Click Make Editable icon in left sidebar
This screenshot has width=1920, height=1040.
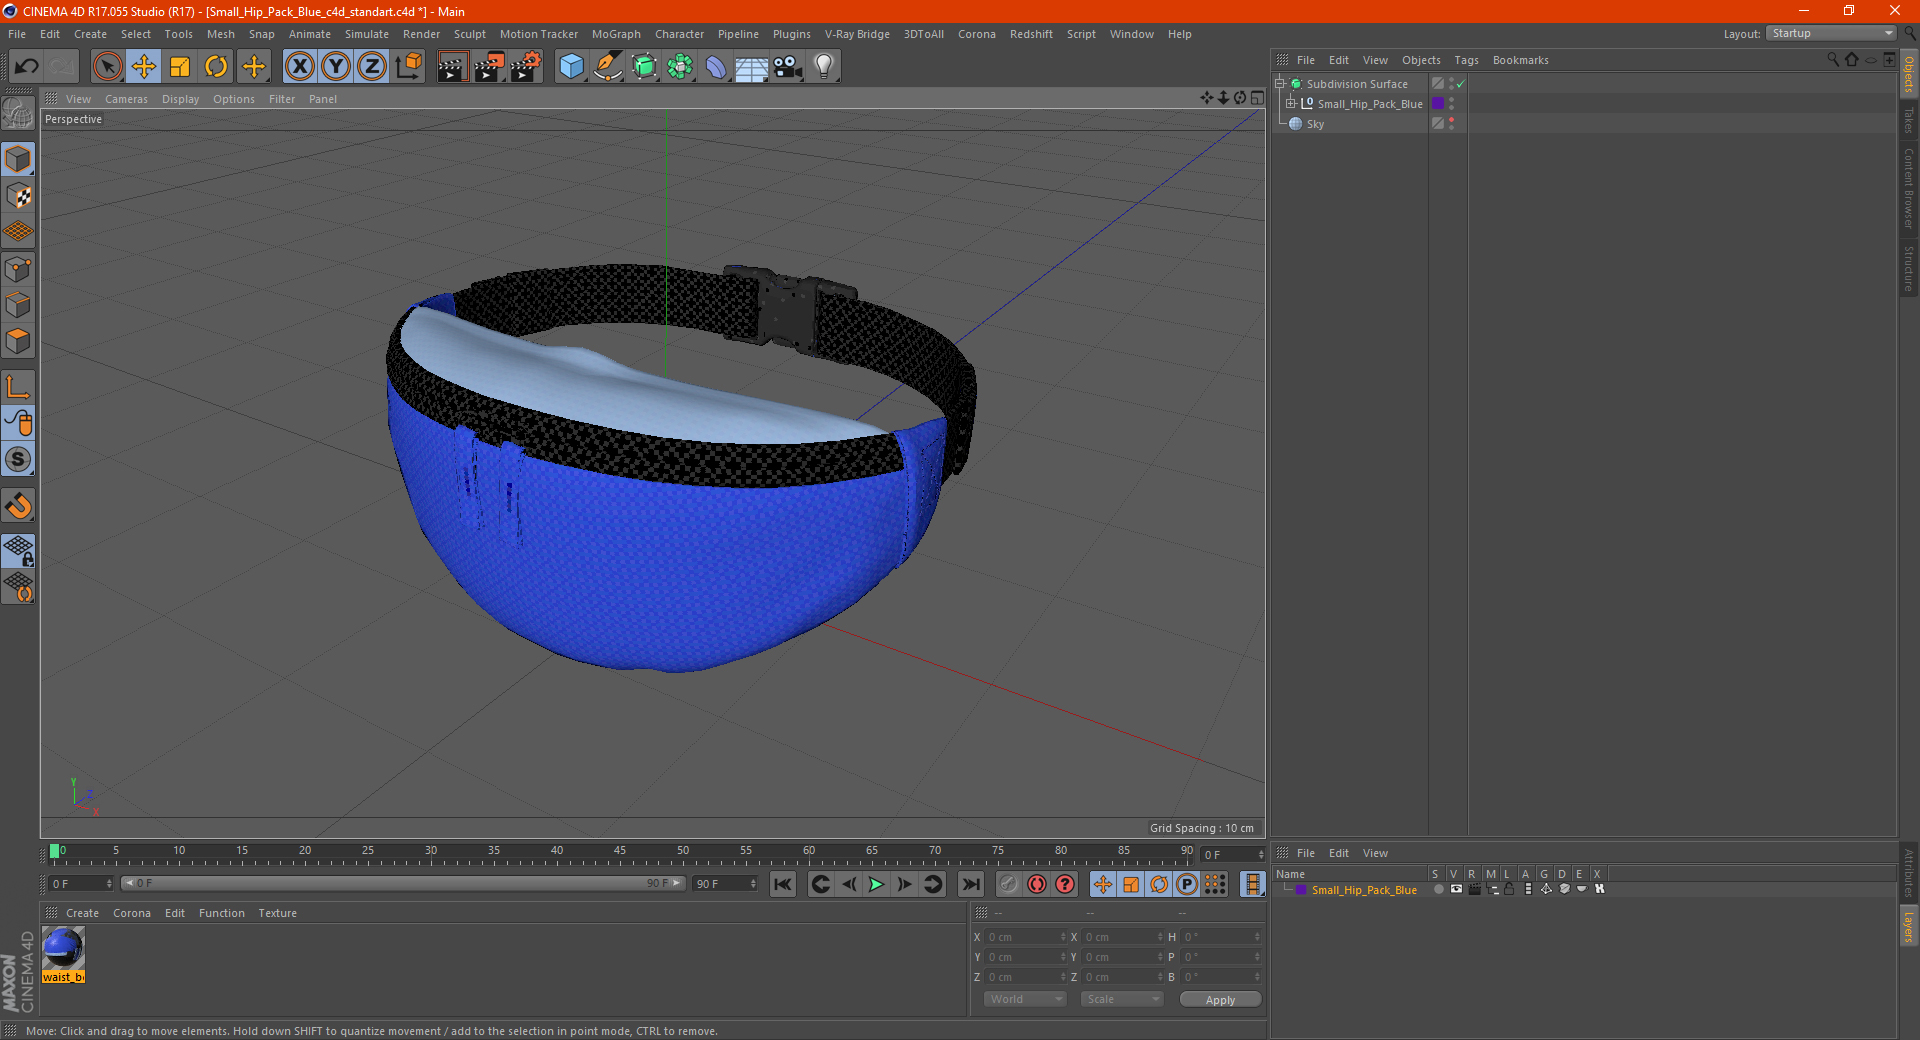18,114
